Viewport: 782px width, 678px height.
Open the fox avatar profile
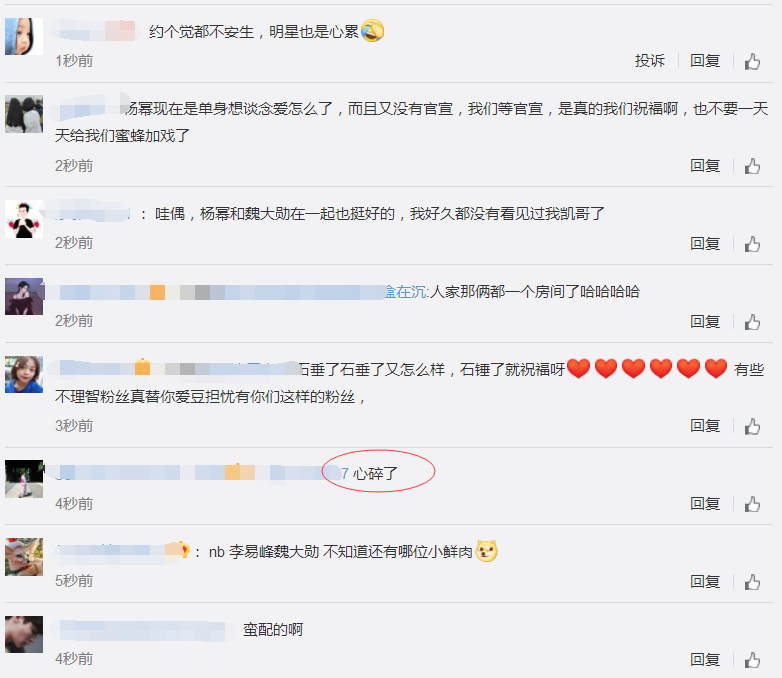(24, 557)
